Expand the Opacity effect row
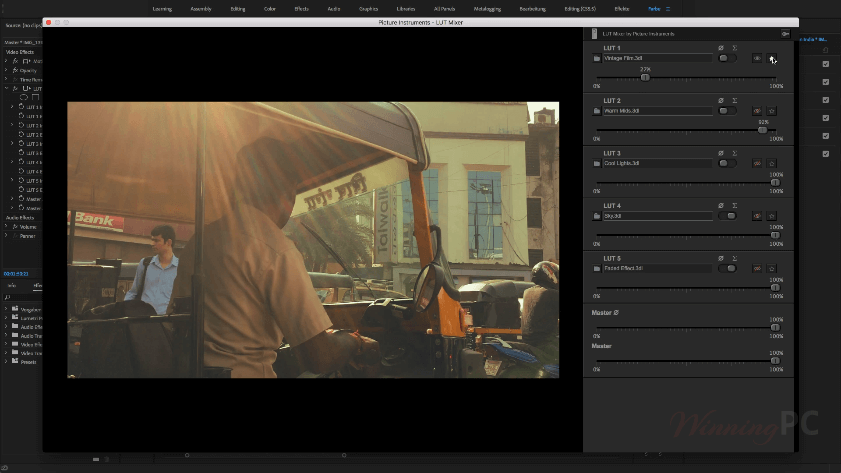This screenshot has width=841, height=473. pos(6,70)
